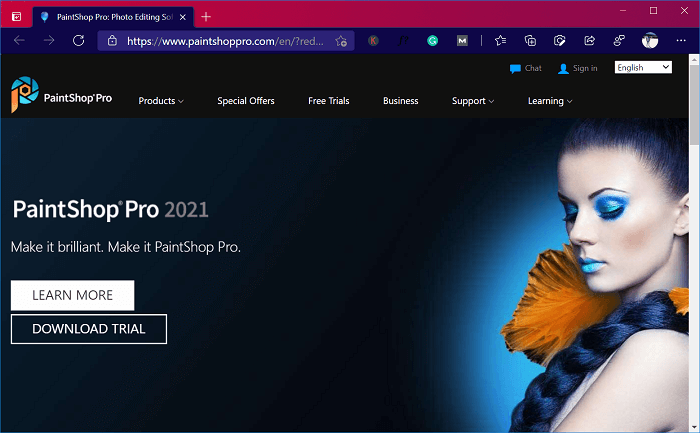Open the f? extension icon
This screenshot has height=433, width=700.
coord(403,41)
